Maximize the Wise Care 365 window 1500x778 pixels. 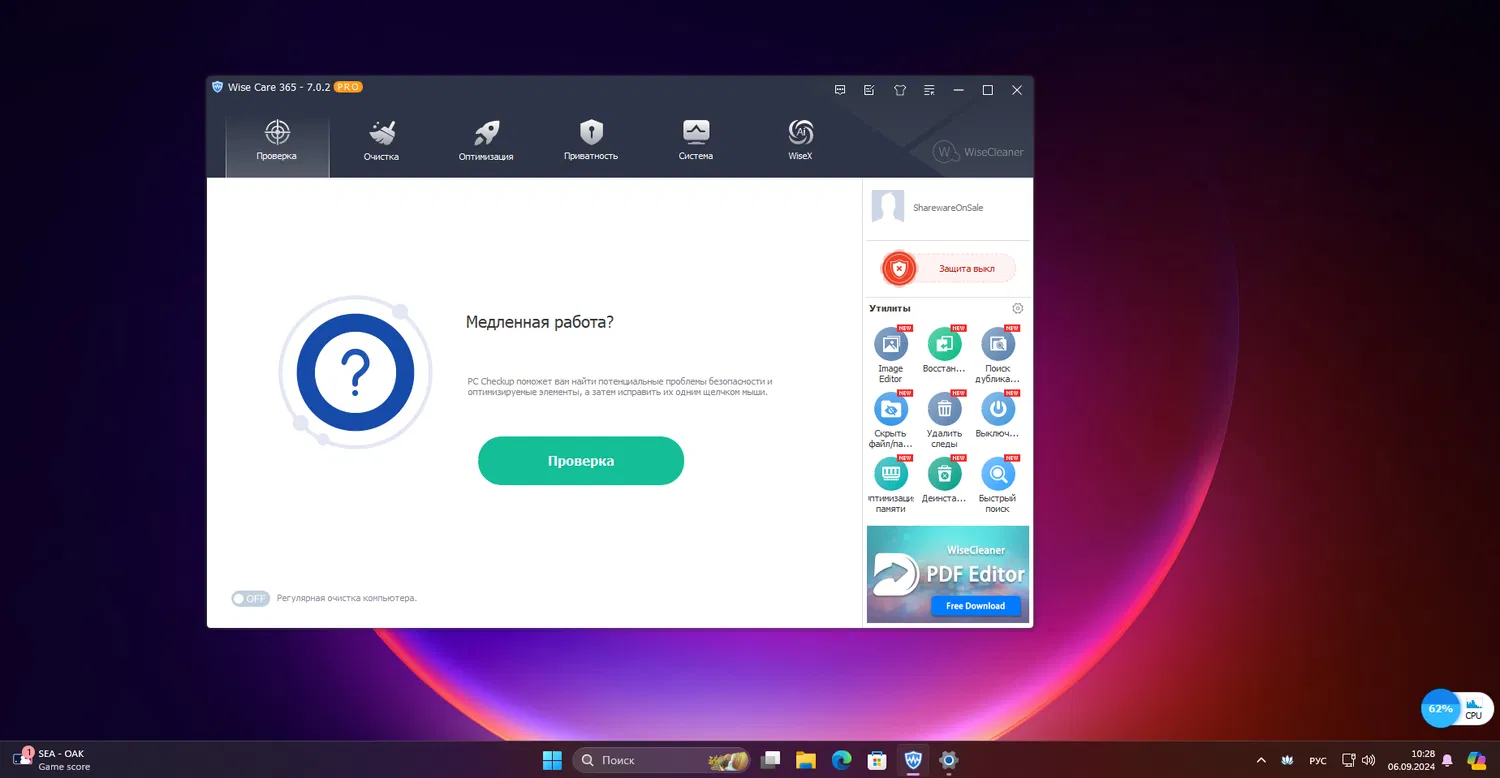pyautogui.click(x=988, y=90)
